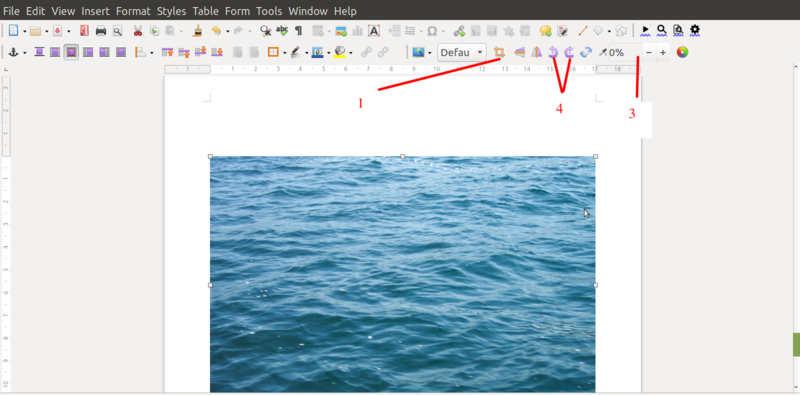Insert an image from file
Image resolution: width=800 pixels, height=395 pixels.
coord(341,31)
